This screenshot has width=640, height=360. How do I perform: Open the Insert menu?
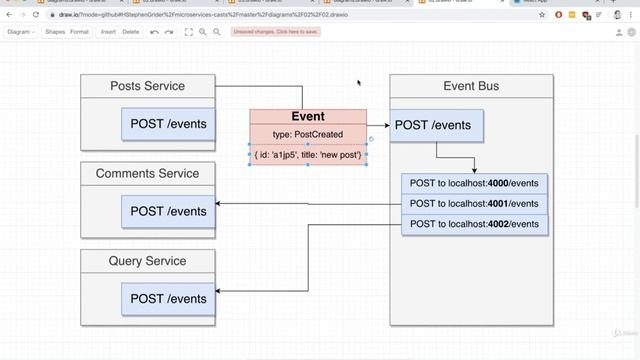pos(108,32)
